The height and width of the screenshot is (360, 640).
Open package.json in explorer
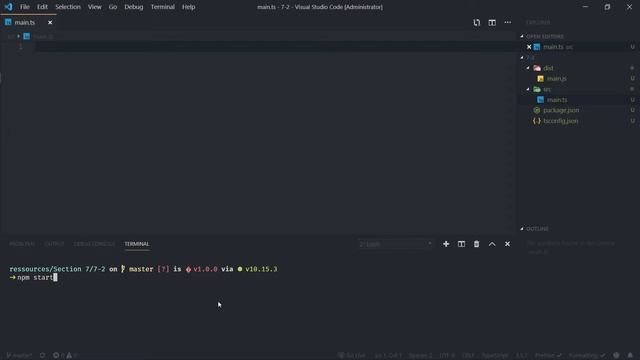coord(561,110)
